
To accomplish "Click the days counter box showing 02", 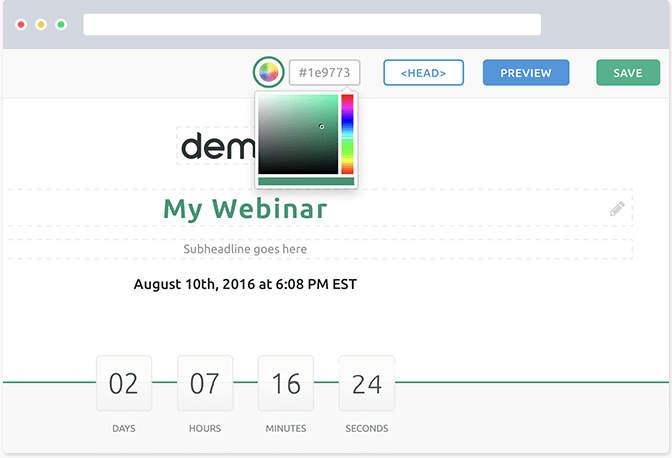I will point(124,383).
